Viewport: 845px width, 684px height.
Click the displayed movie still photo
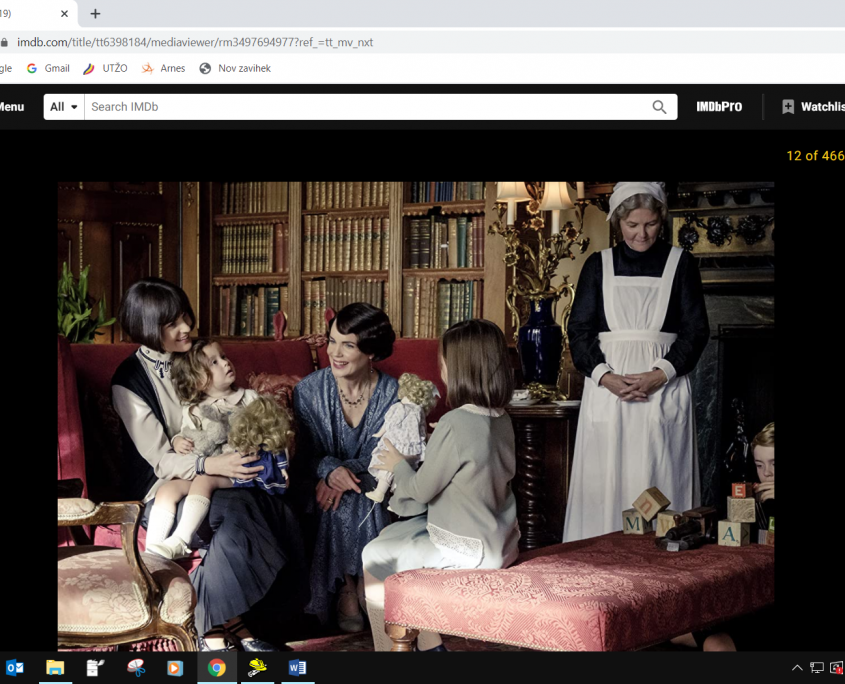point(416,416)
